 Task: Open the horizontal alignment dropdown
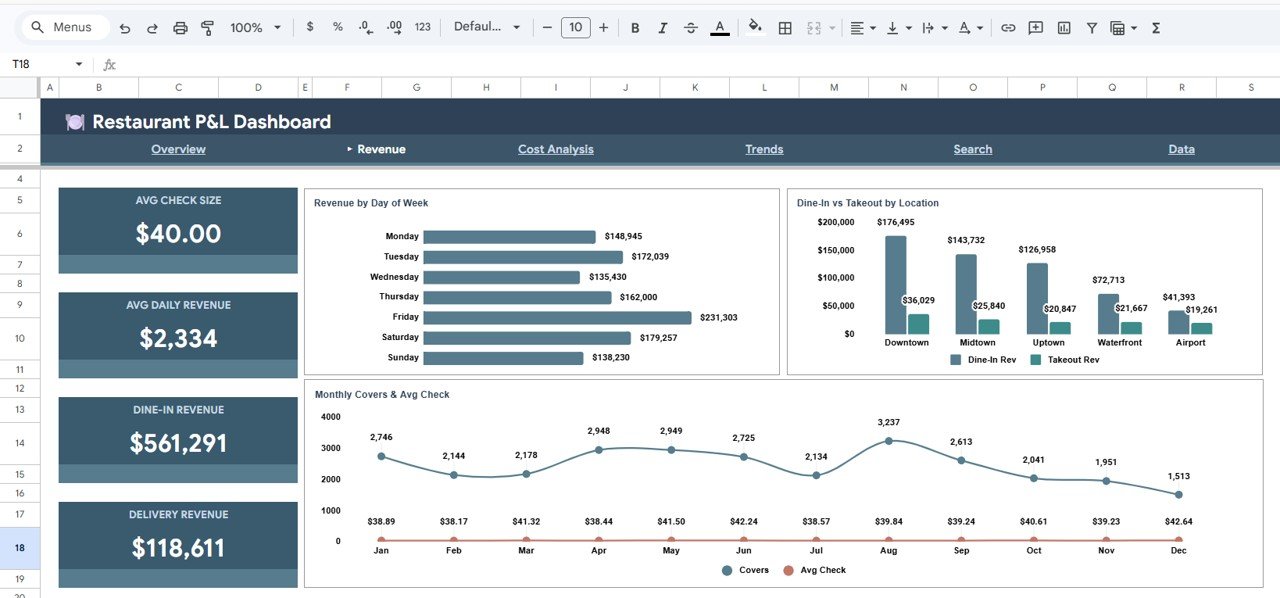(862, 27)
